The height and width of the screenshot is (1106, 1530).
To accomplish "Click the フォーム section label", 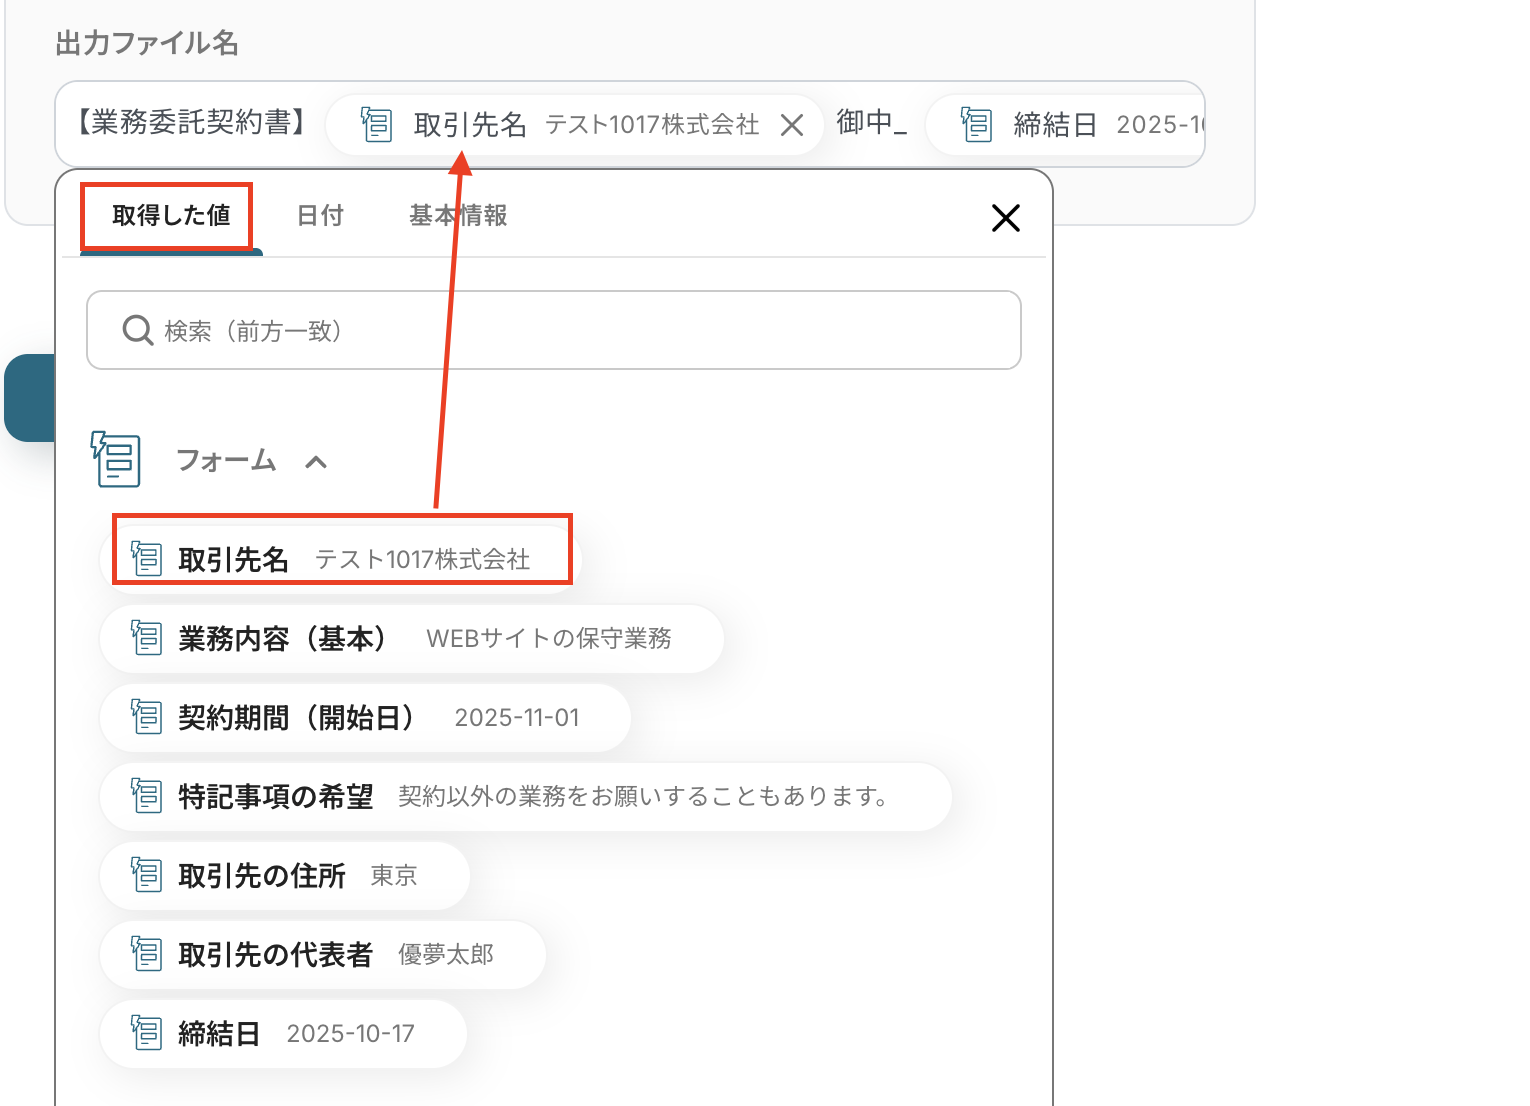I will click(x=226, y=460).
